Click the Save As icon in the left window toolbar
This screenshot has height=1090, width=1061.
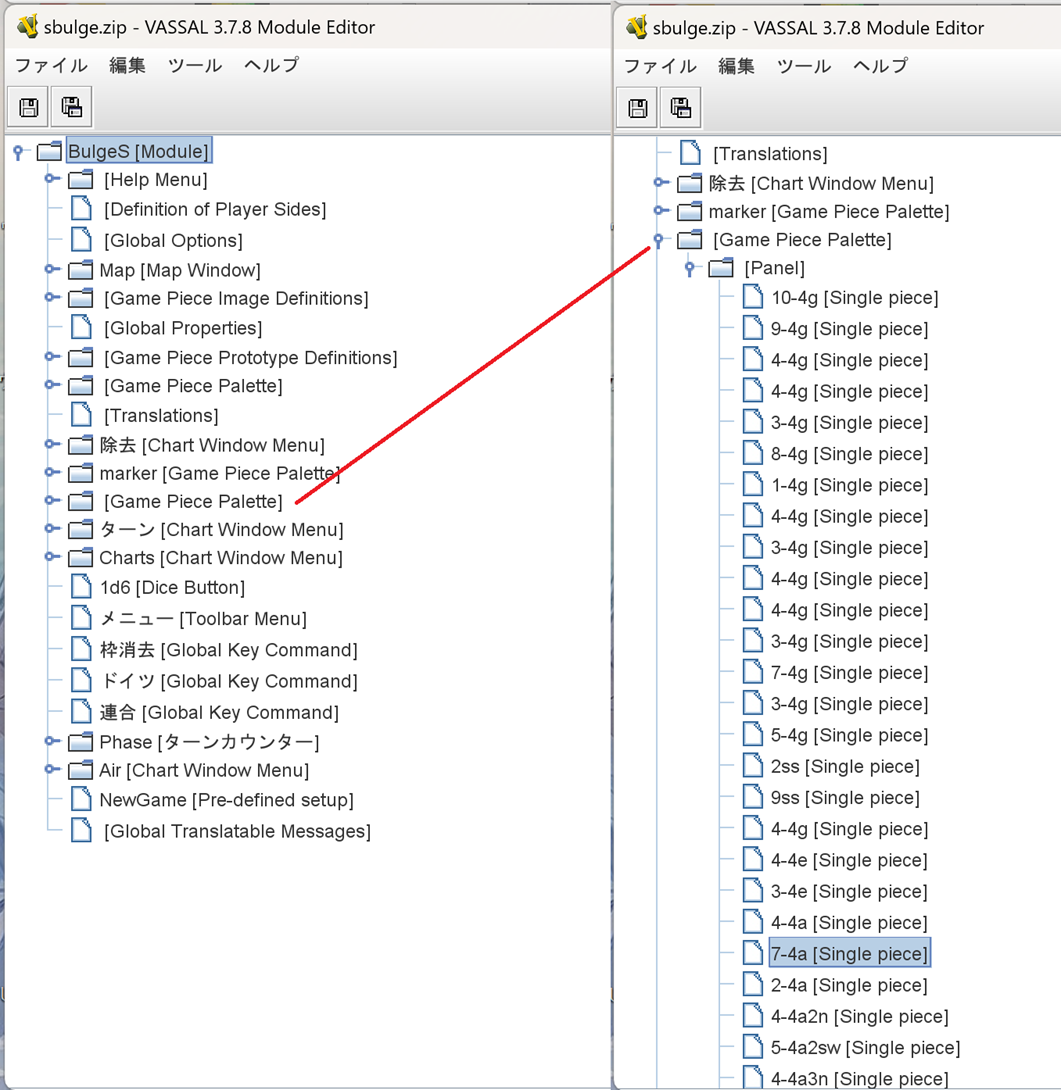point(72,107)
